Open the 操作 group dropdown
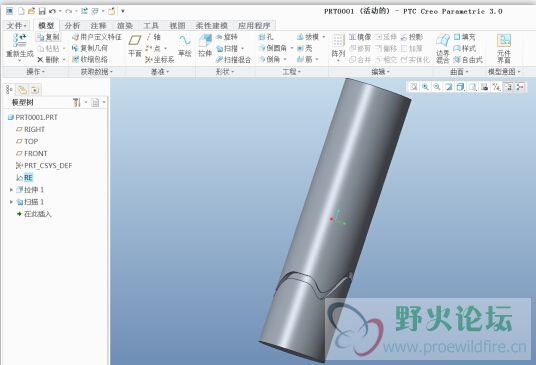The width and height of the screenshot is (536, 365). [36, 72]
